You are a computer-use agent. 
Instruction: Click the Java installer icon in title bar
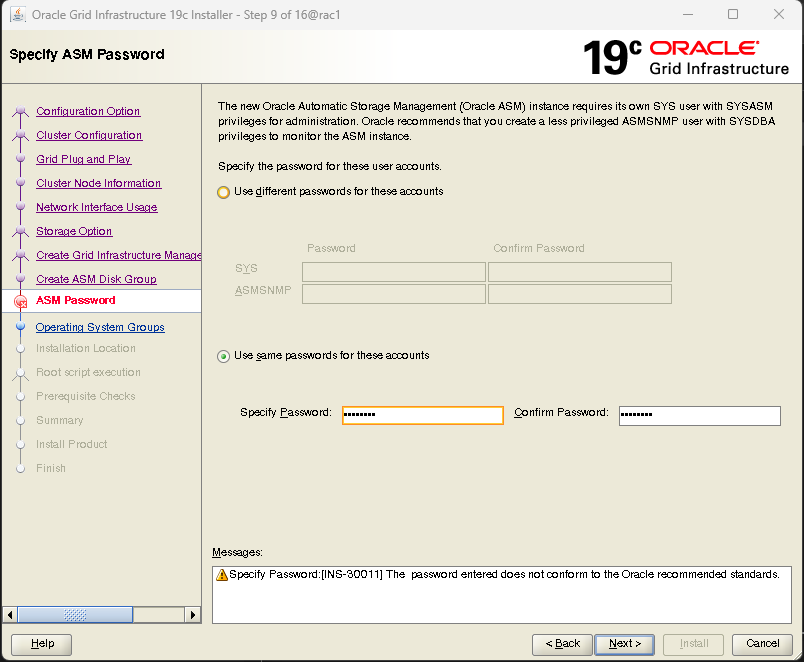[x=18, y=14]
